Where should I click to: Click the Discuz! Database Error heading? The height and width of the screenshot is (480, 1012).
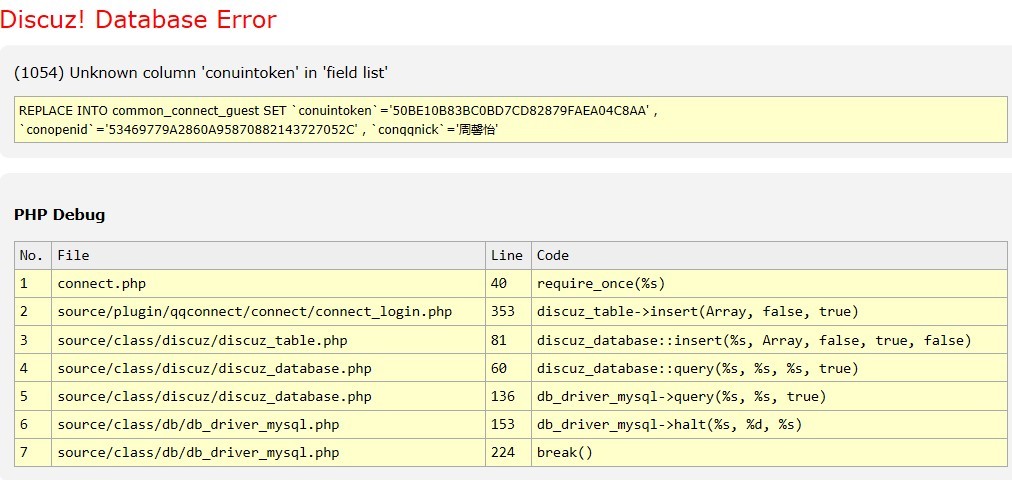(138, 19)
